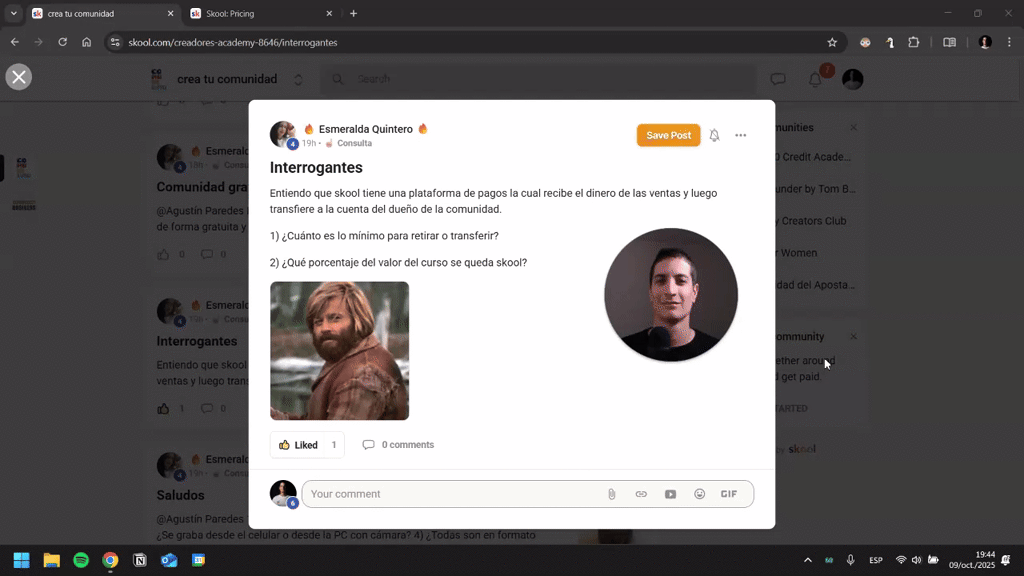Go back in browser history

click(x=14, y=42)
